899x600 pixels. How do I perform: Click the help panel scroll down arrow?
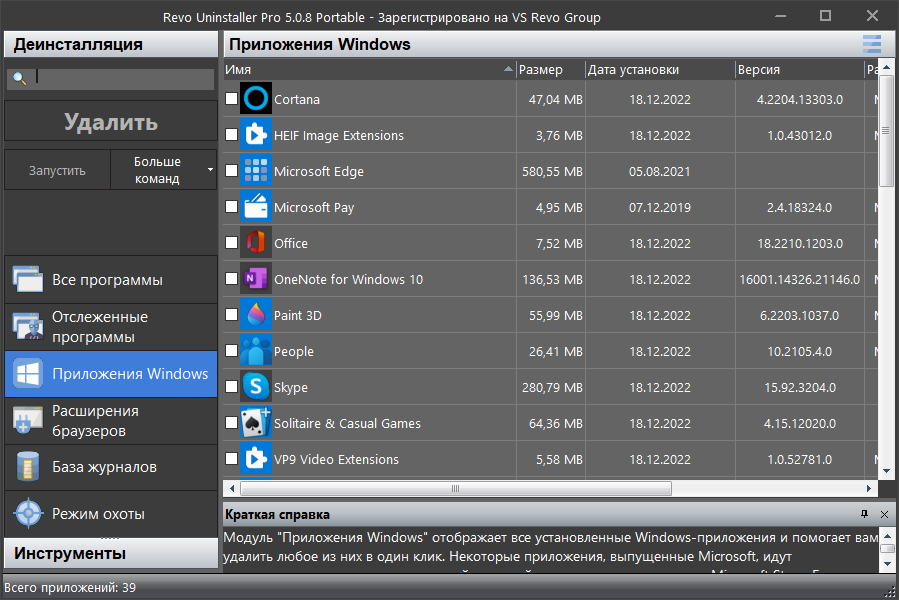click(x=887, y=564)
